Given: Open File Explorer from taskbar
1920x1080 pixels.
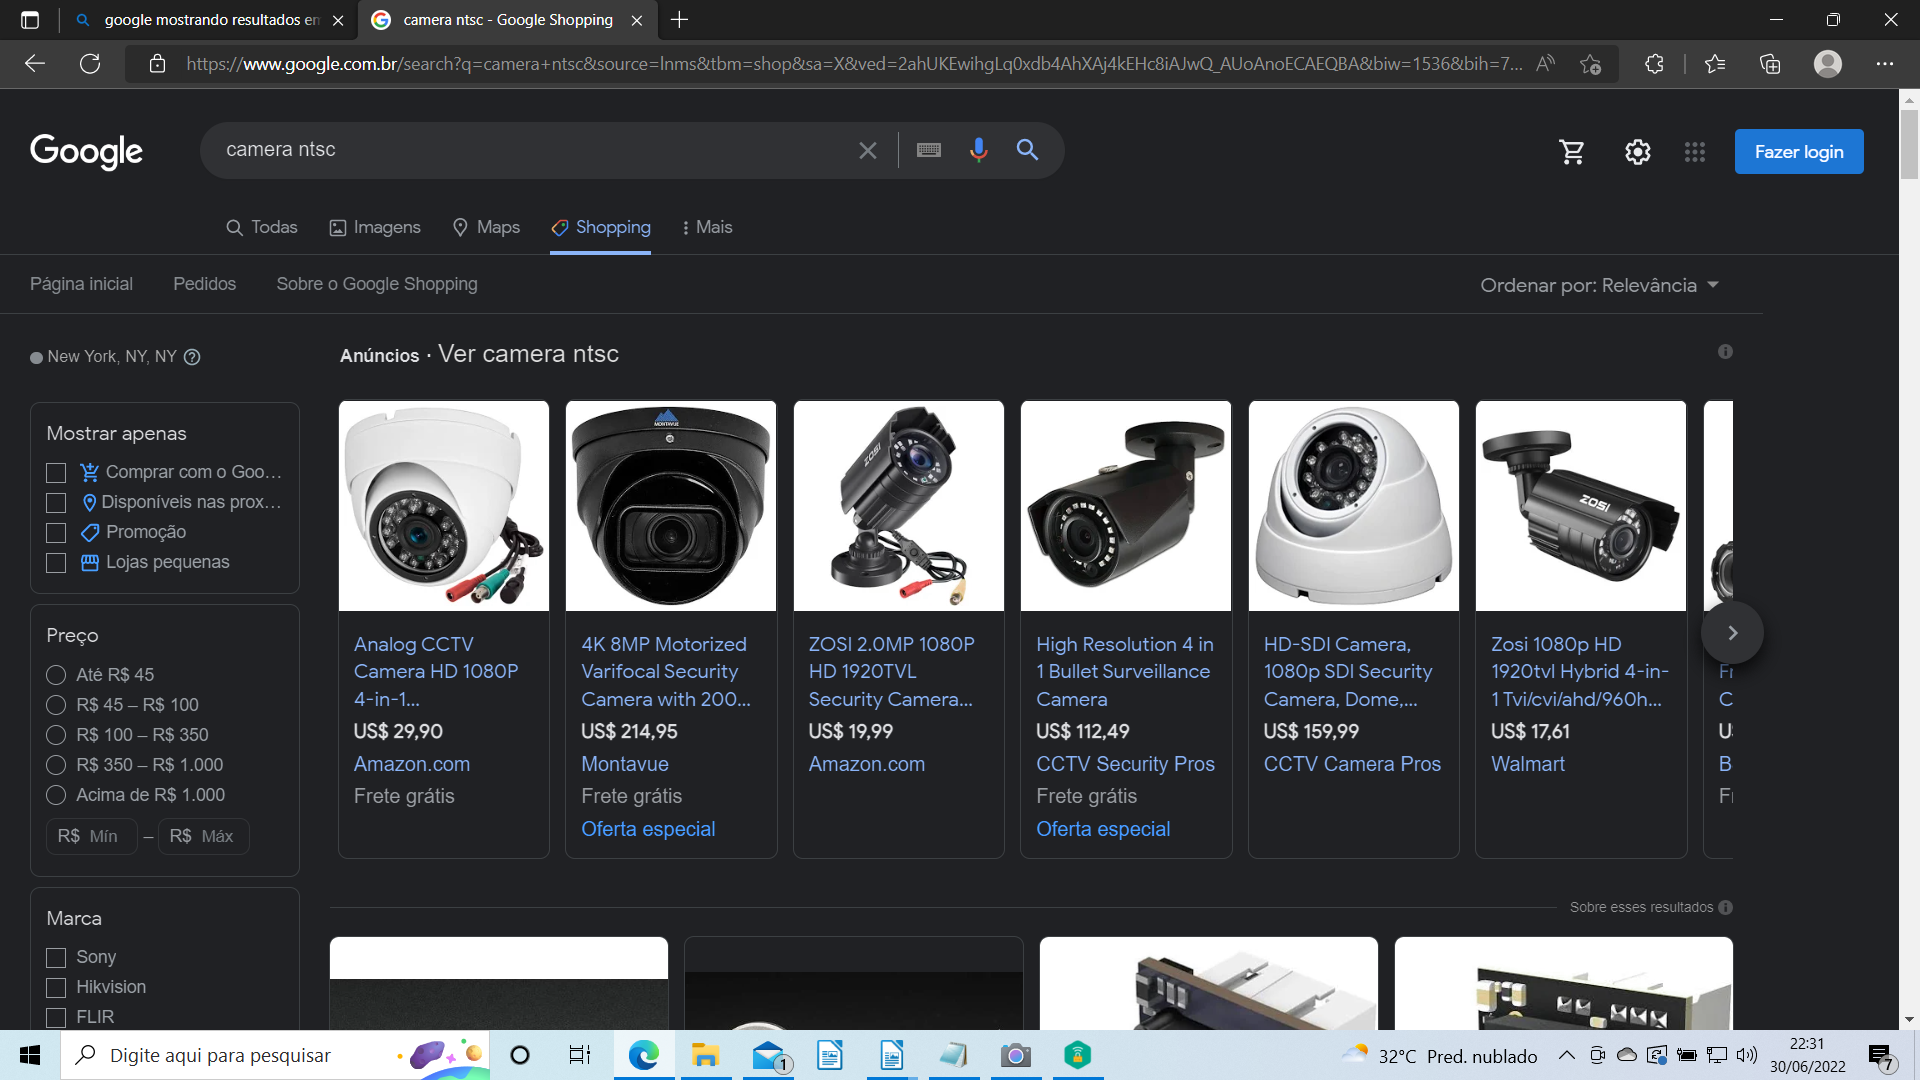Looking at the screenshot, I should (x=705, y=1055).
